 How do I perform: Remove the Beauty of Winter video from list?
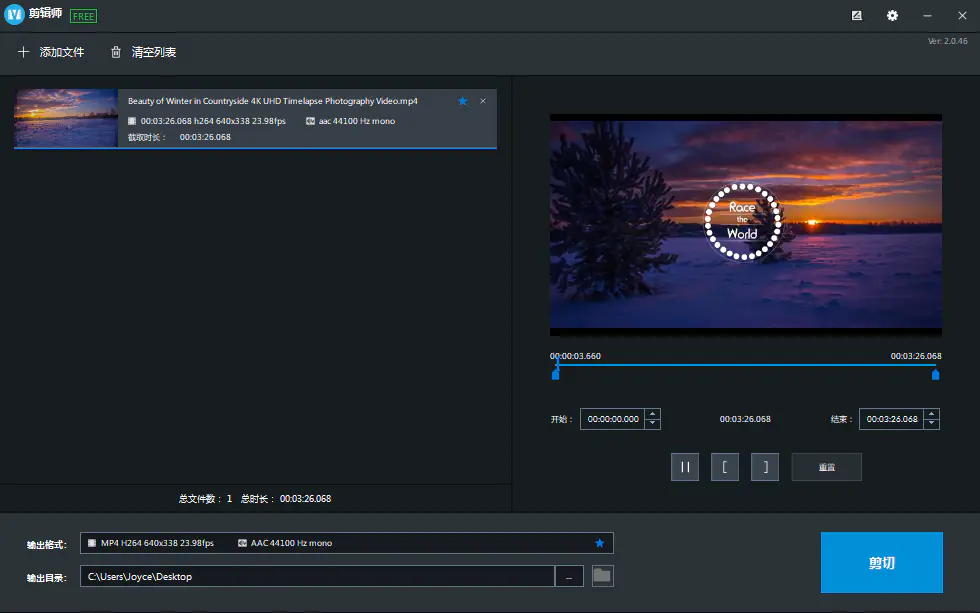(483, 101)
